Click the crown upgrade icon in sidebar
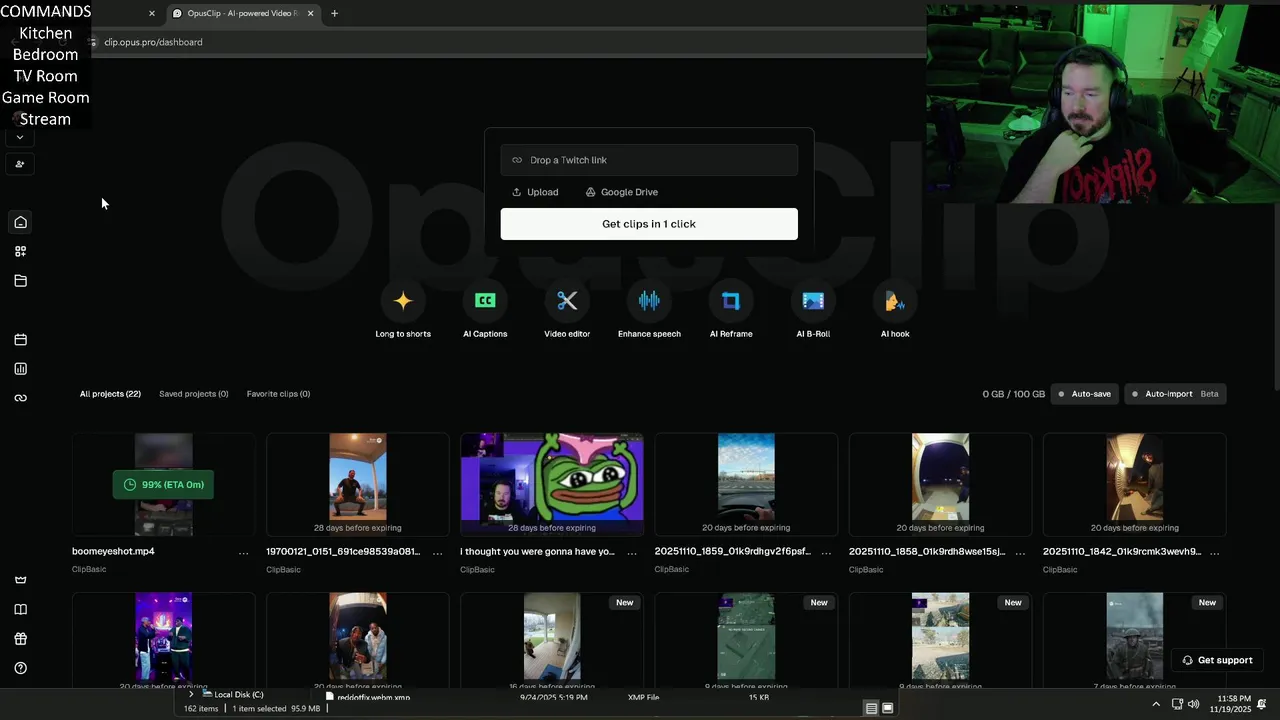This screenshot has height=720, width=1280. (20, 580)
